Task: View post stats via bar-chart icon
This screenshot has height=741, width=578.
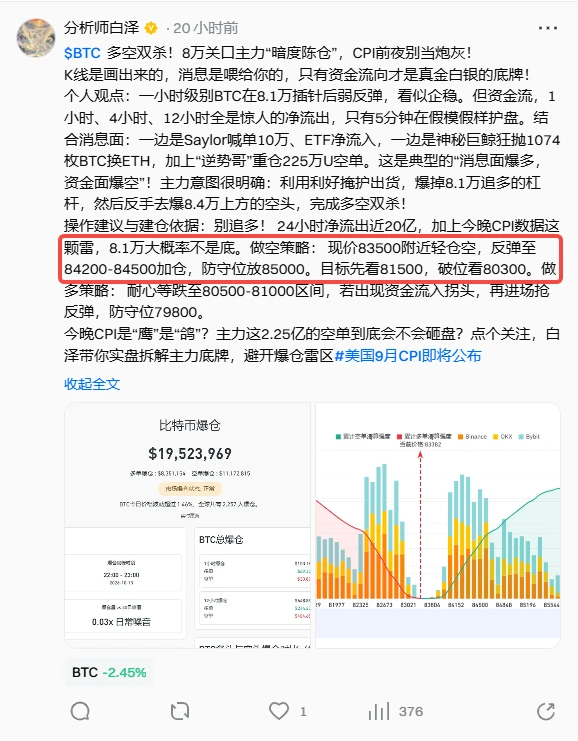Action: click(379, 711)
